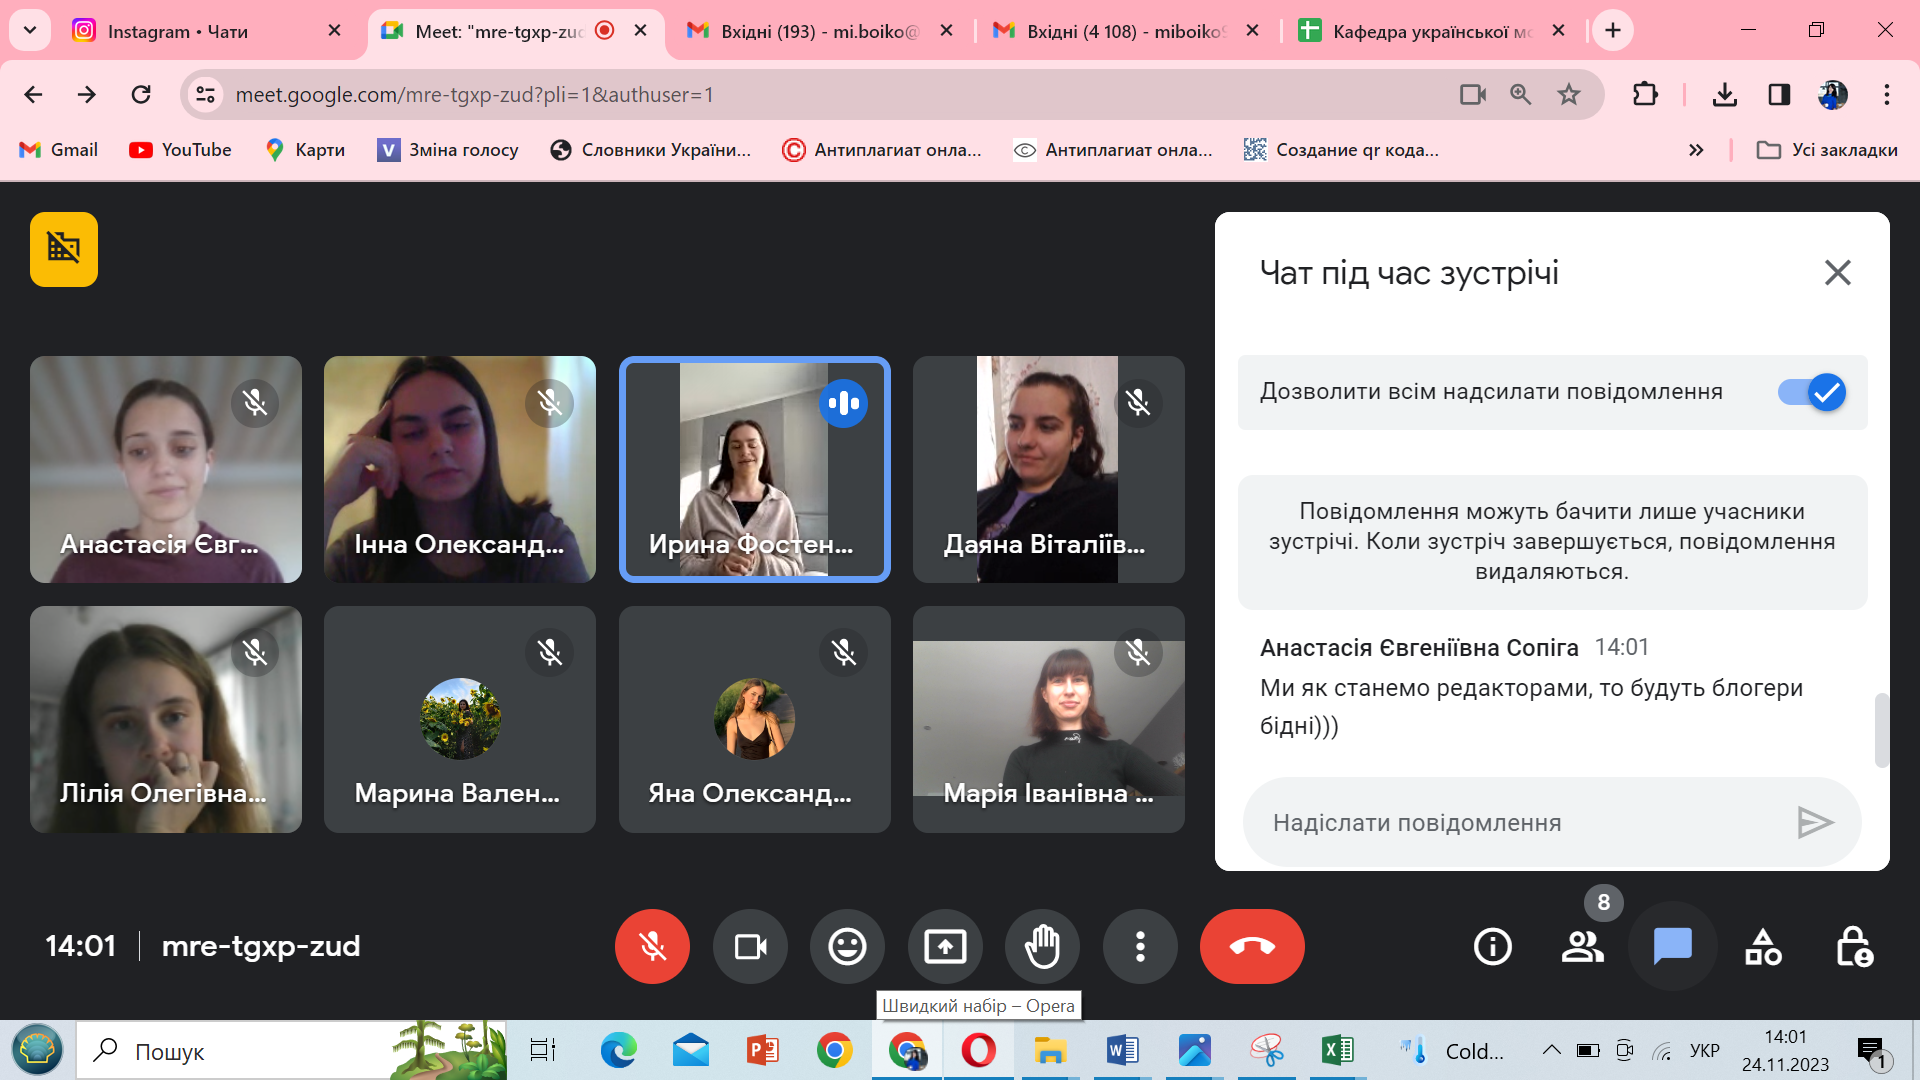Toggle allow everyone to send messages
Screen dimensions: 1920x1080
click(x=1812, y=392)
